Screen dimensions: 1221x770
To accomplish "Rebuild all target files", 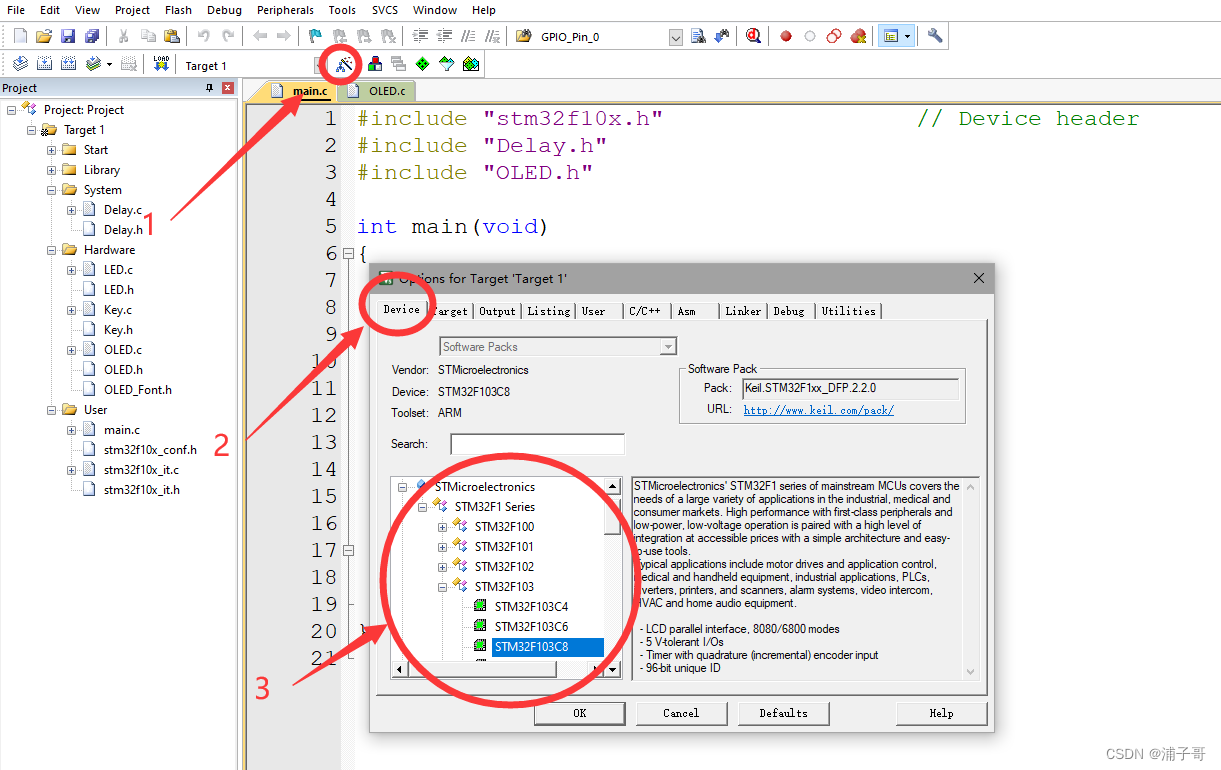I will coord(68,64).
